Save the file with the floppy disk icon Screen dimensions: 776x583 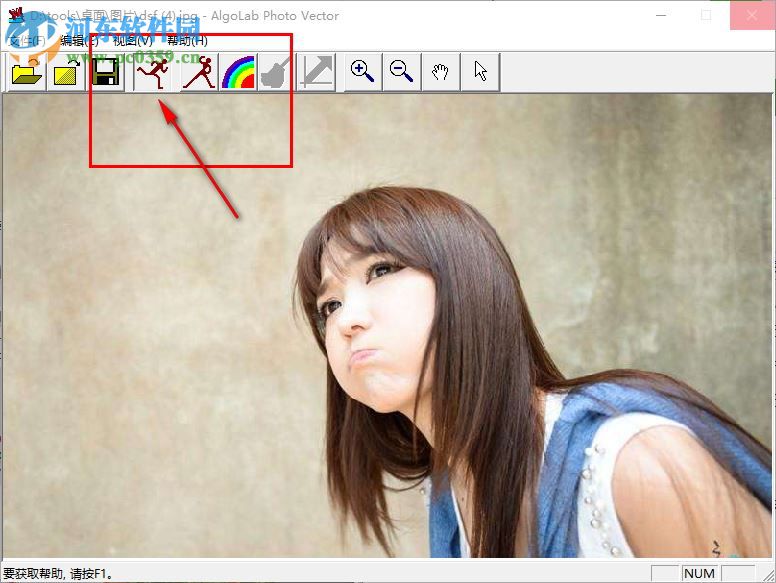click(105, 72)
